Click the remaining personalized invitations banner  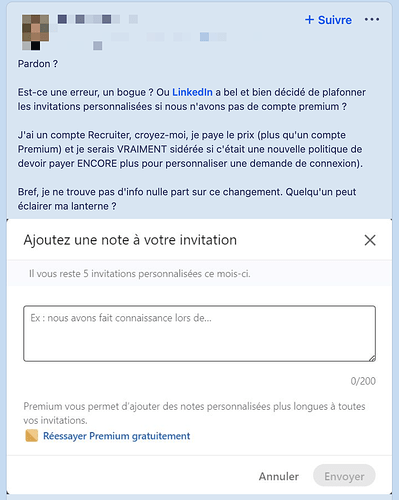tap(199, 274)
